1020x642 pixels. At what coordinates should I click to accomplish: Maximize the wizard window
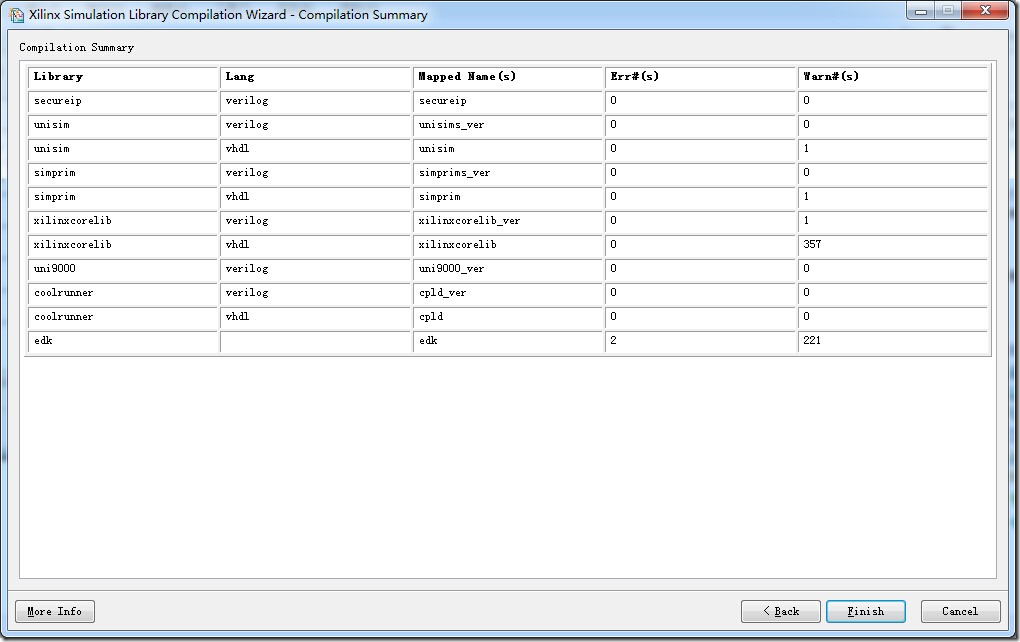(946, 11)
